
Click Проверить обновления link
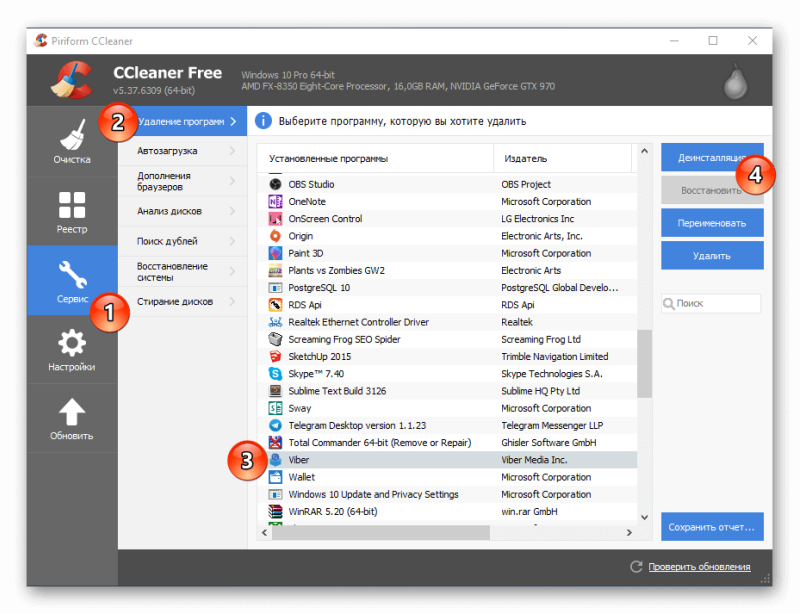pos(699,567)
